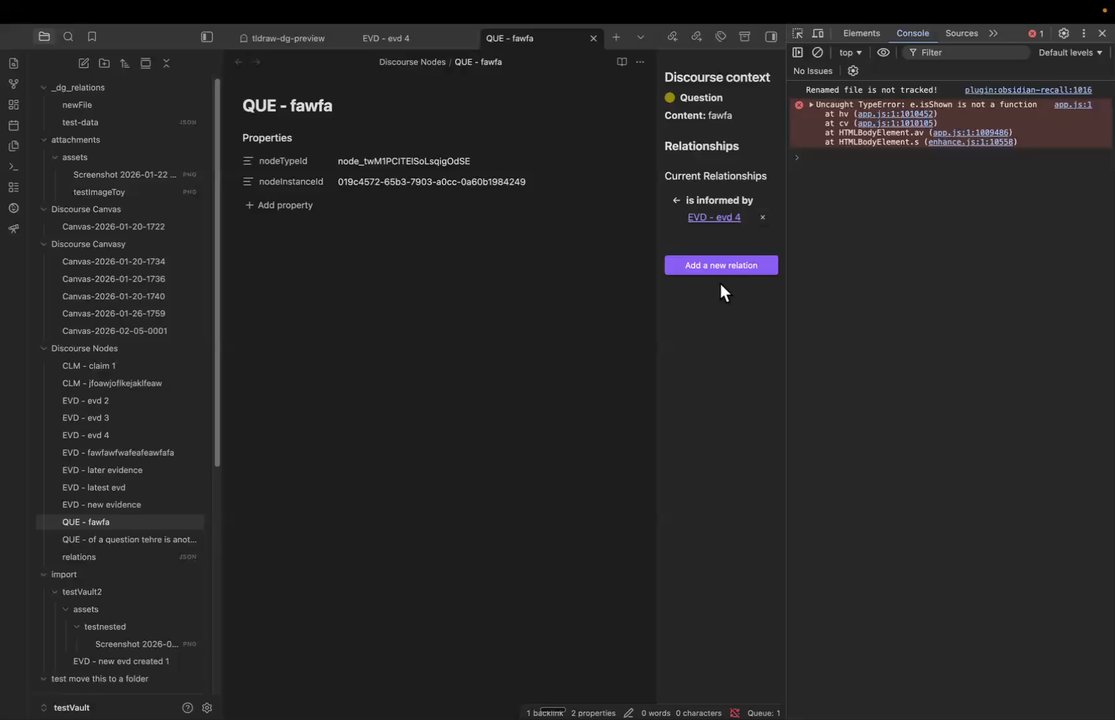The width and height of the screenshot is (1115, 720).
Task: Click the live expression eye icon
Action: 883,53
